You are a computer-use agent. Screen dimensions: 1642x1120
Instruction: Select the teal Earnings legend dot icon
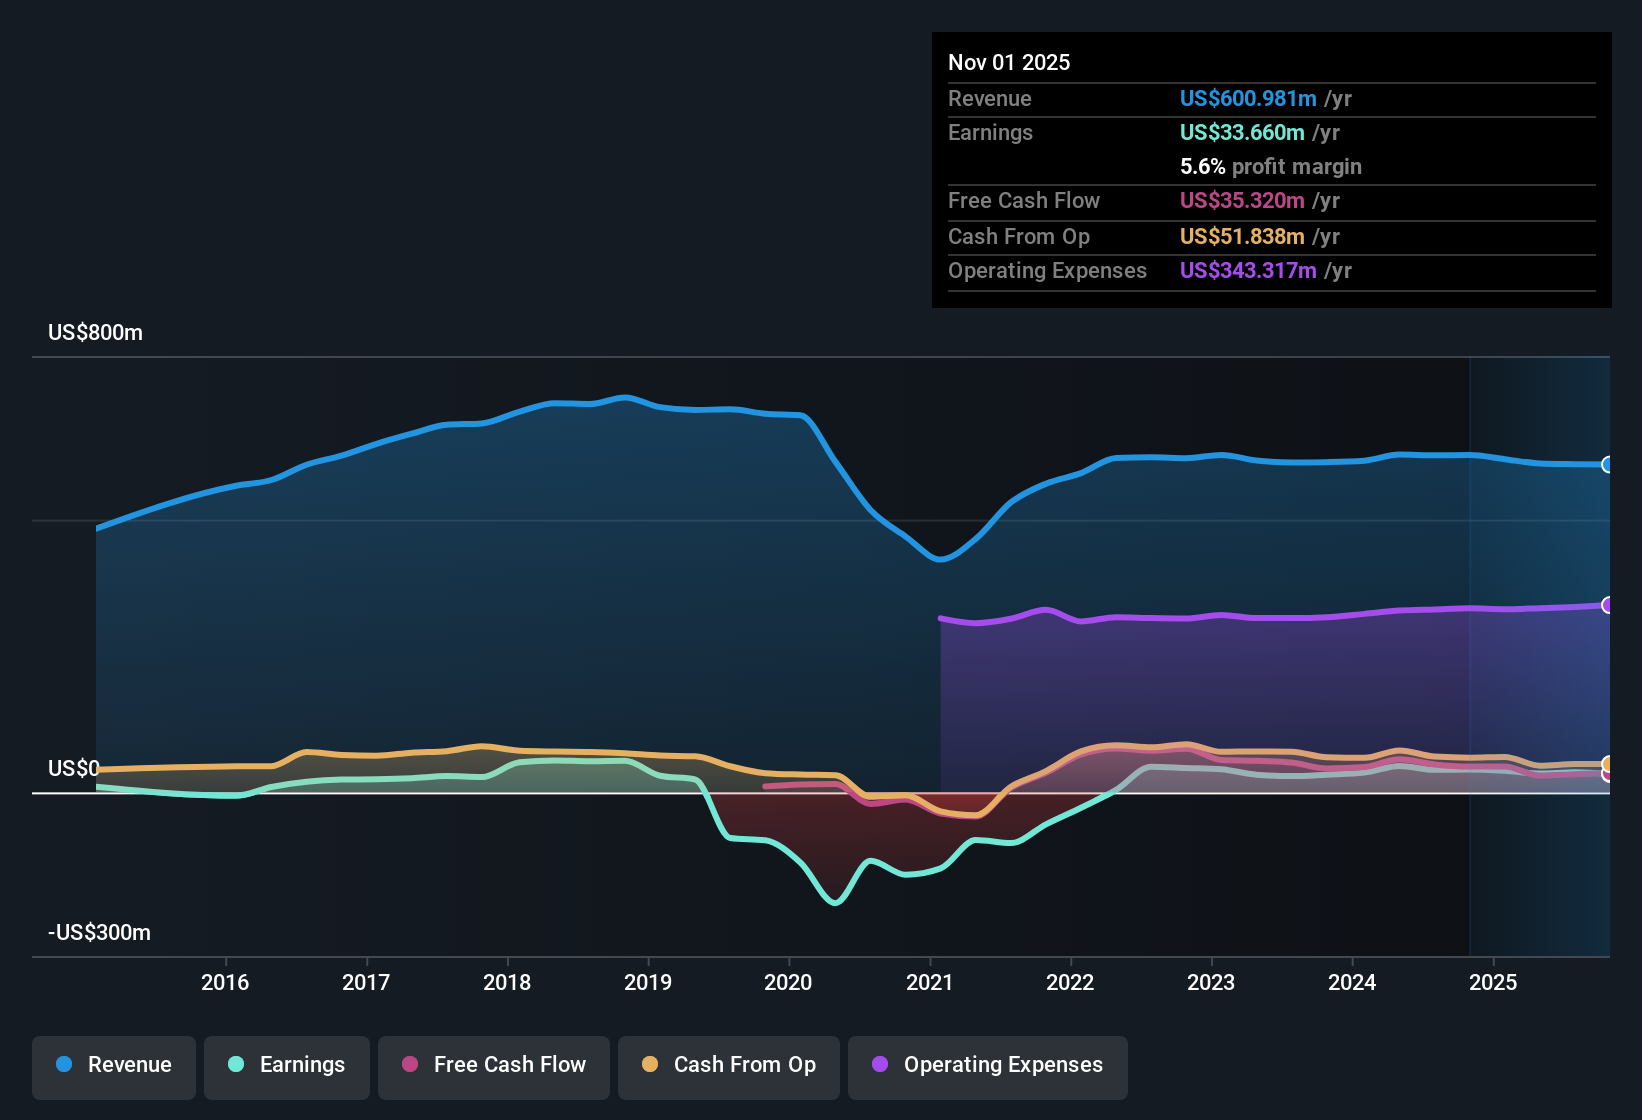click(x=236, y=1065)
